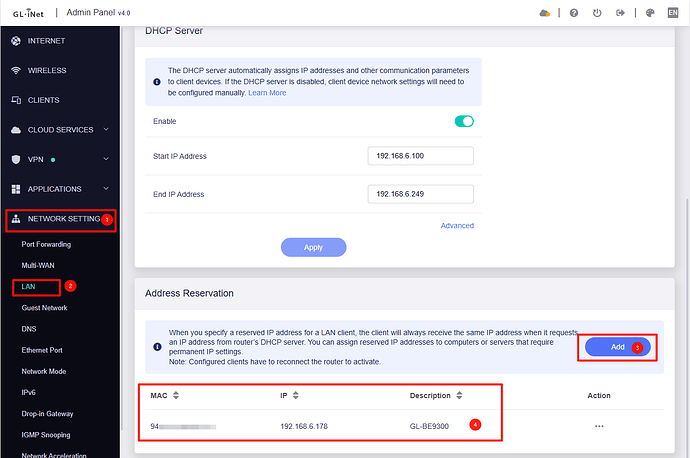The width and height of the screenshot is (690, 458).
Task: Open the three-dot action menu for GL-BE9300
Action: pos(599,425)
